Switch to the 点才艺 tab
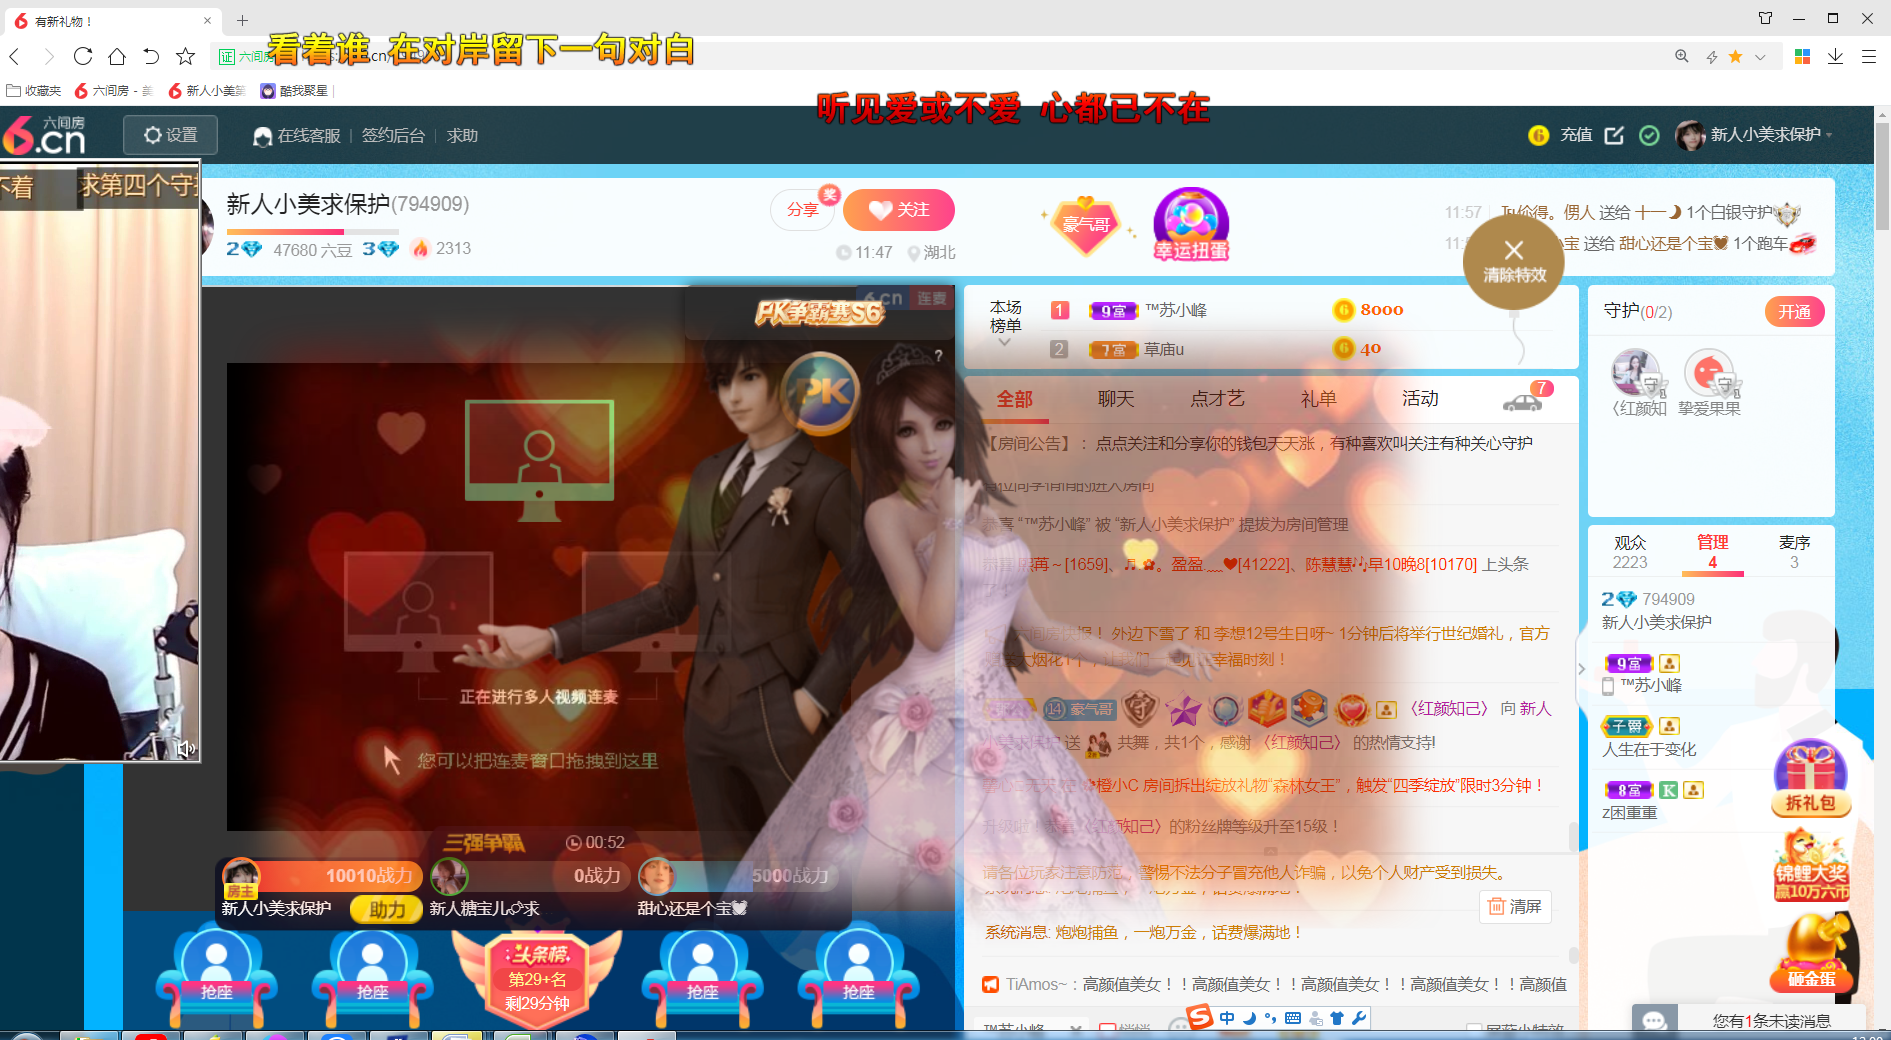1891x1040 pixels. 1217,399
